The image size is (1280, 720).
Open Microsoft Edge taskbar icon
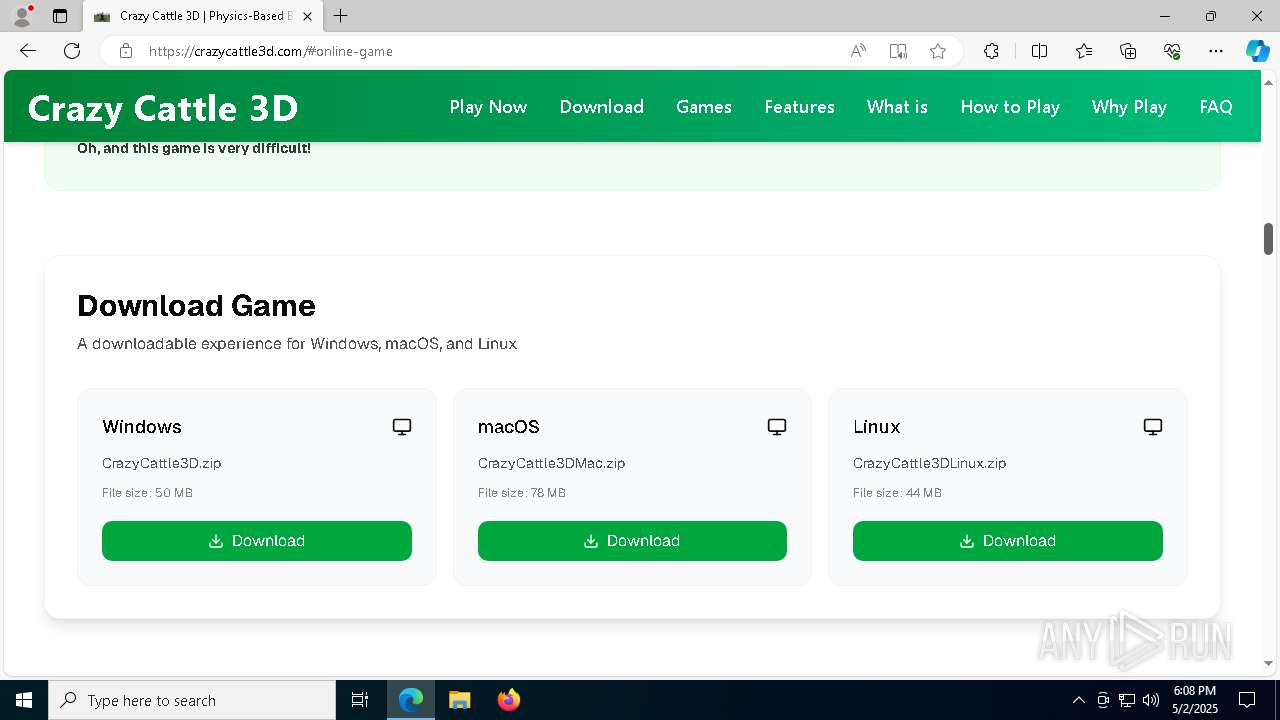pos(411,700)
